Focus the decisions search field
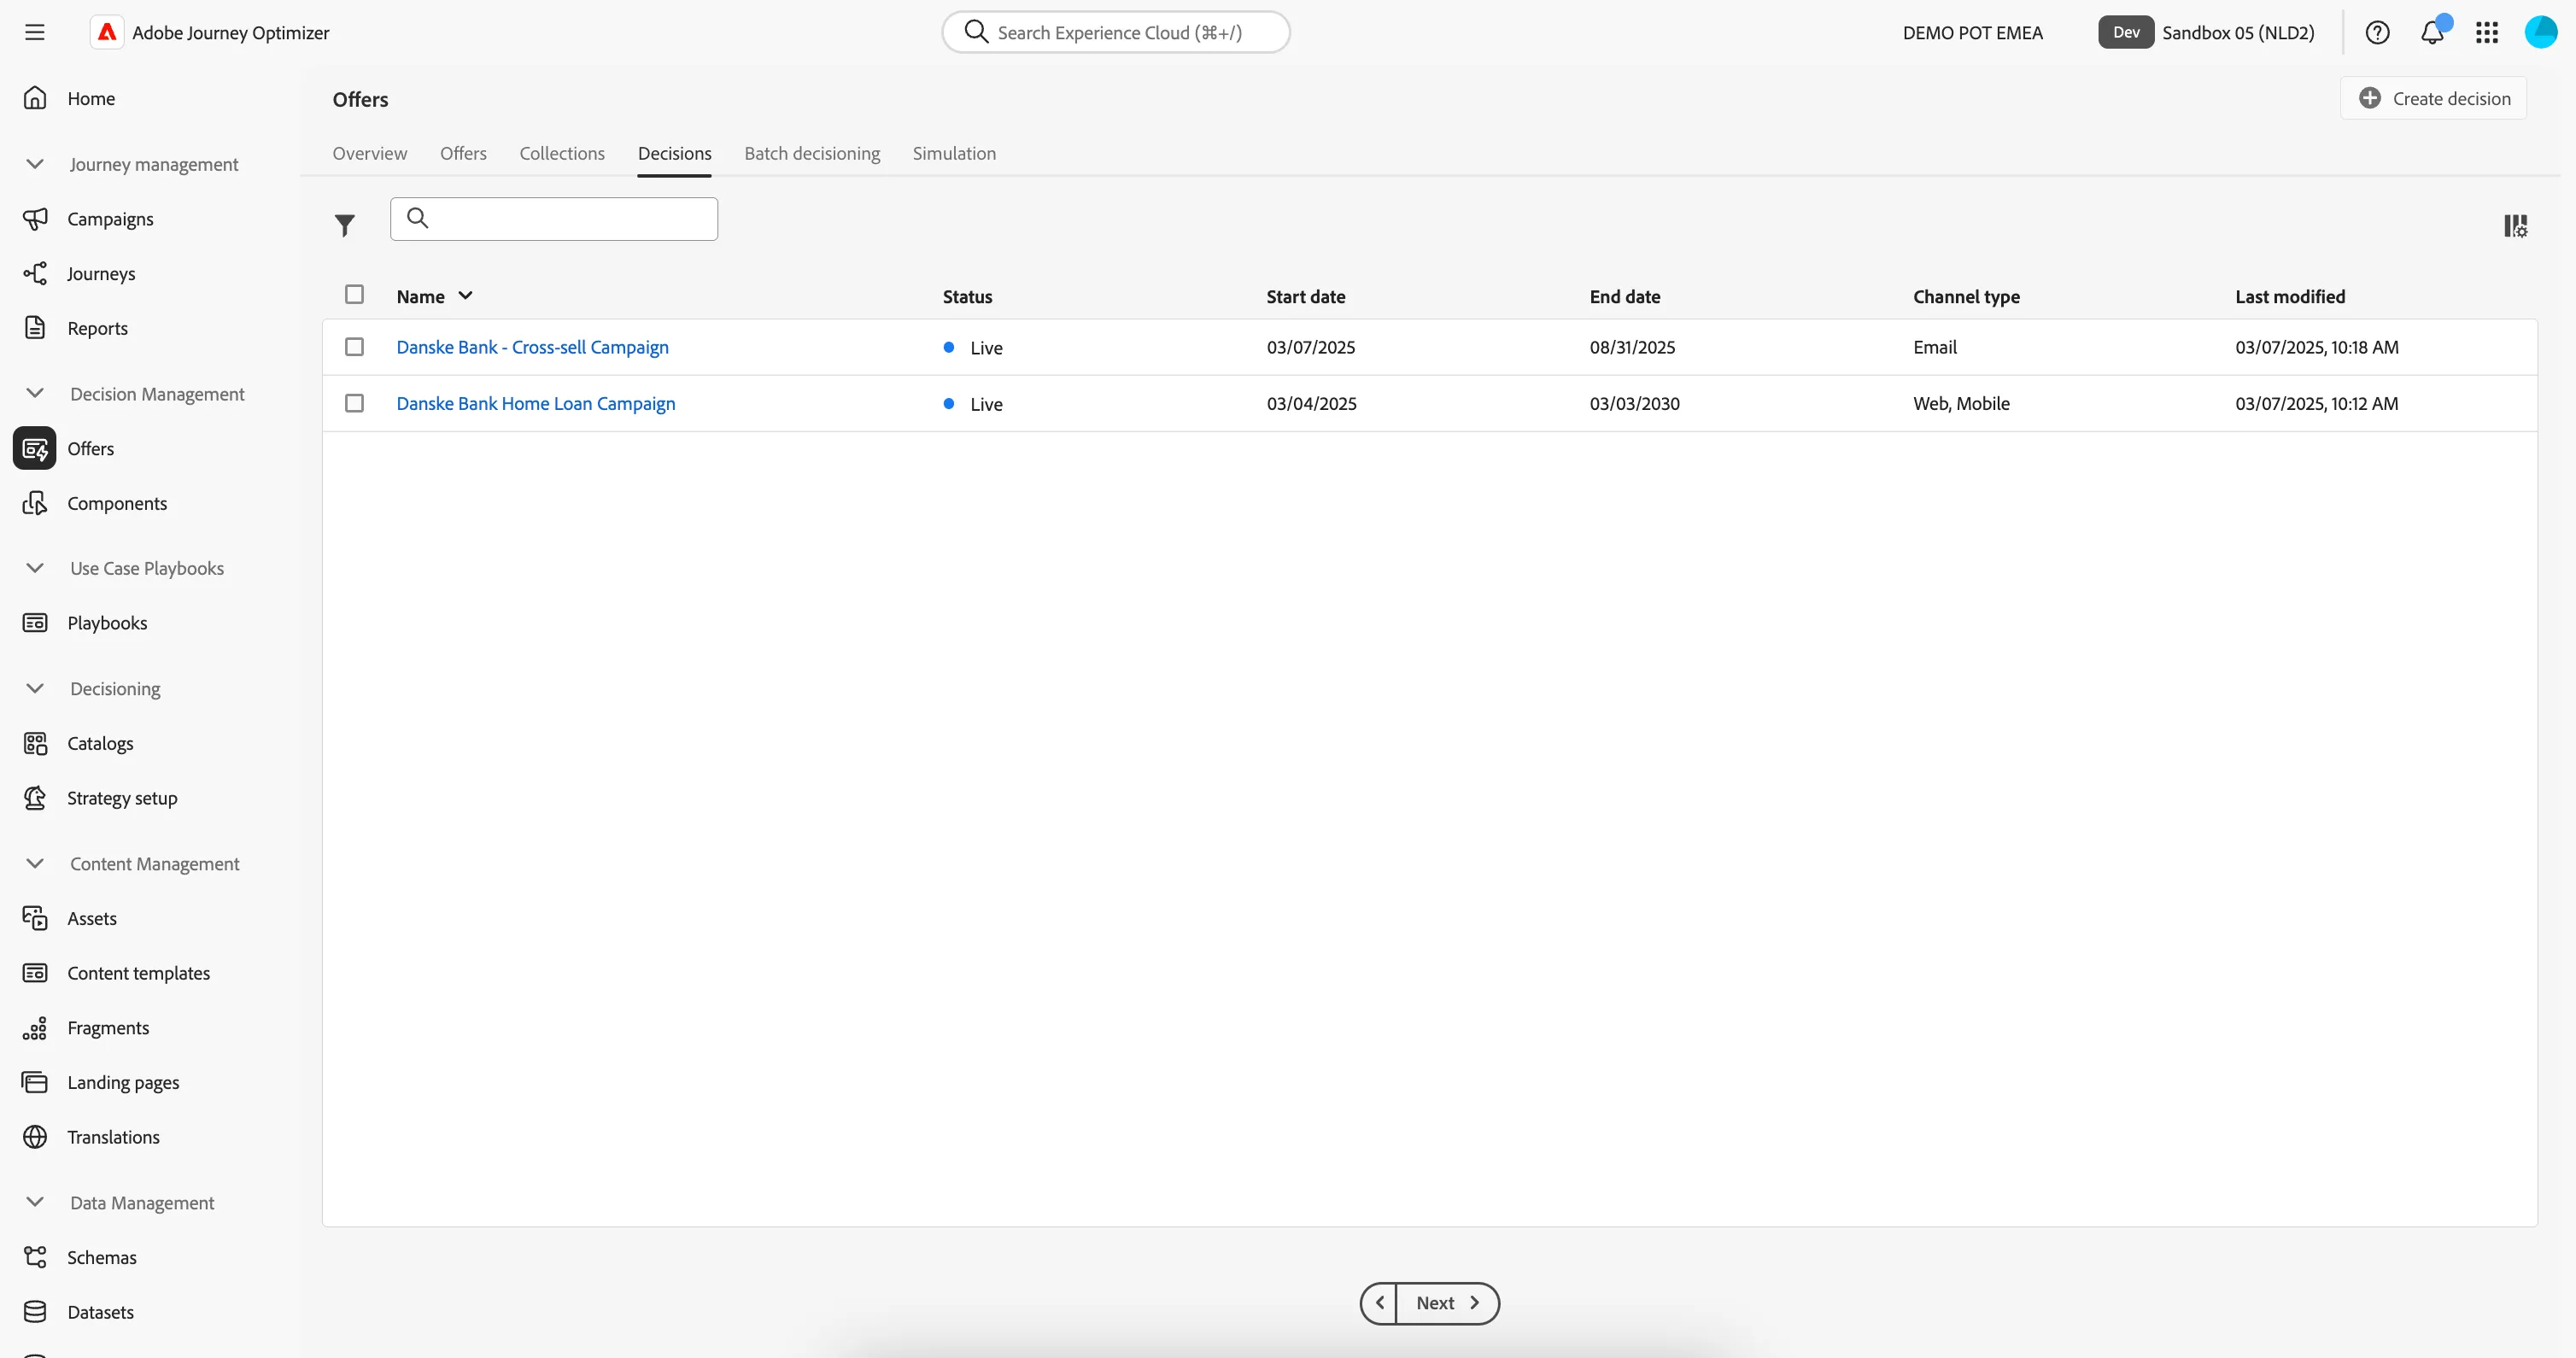The width and height of the screenshot is (2576, 1358). click(554, 218)
